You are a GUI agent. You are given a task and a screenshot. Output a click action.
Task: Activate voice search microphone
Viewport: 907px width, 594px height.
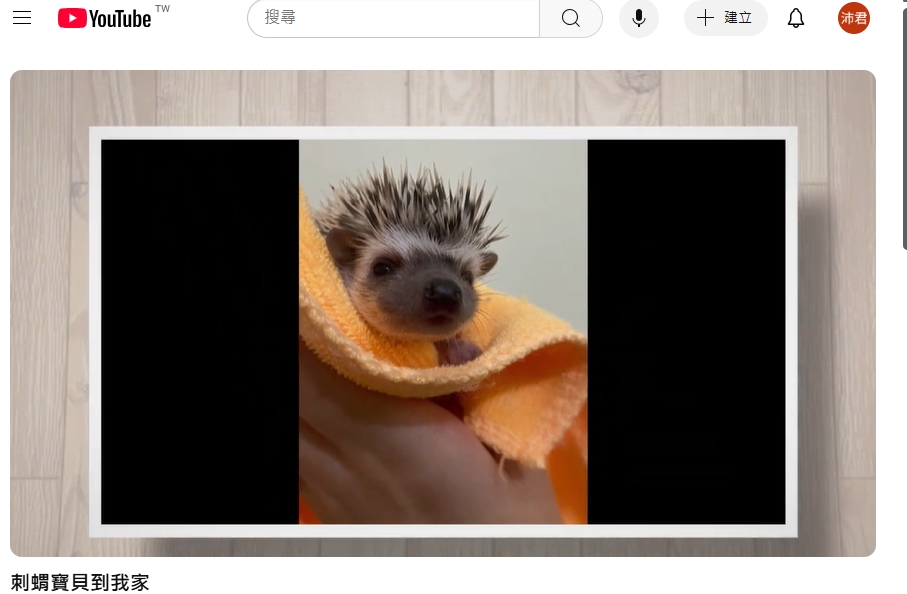pyautogui.click(x=639, y=18)
